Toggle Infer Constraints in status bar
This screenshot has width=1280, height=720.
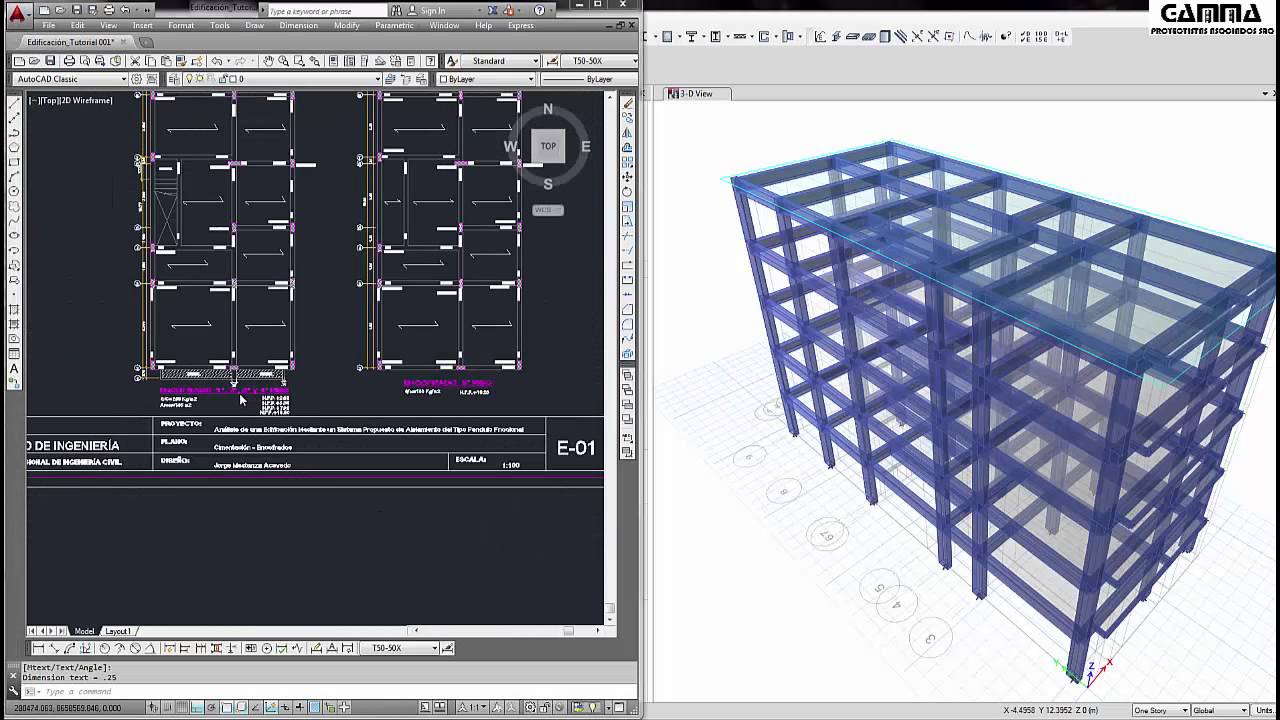click(x=153, y=707)
